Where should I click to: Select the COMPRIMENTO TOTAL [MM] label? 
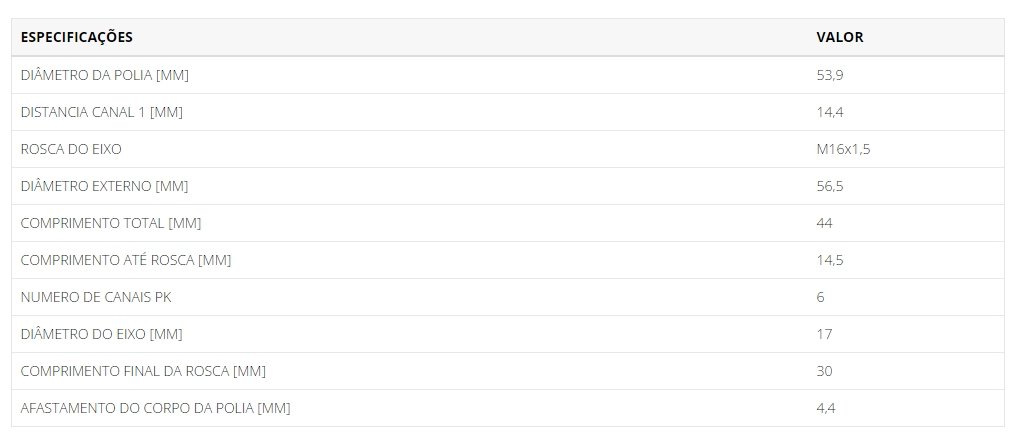111,223
